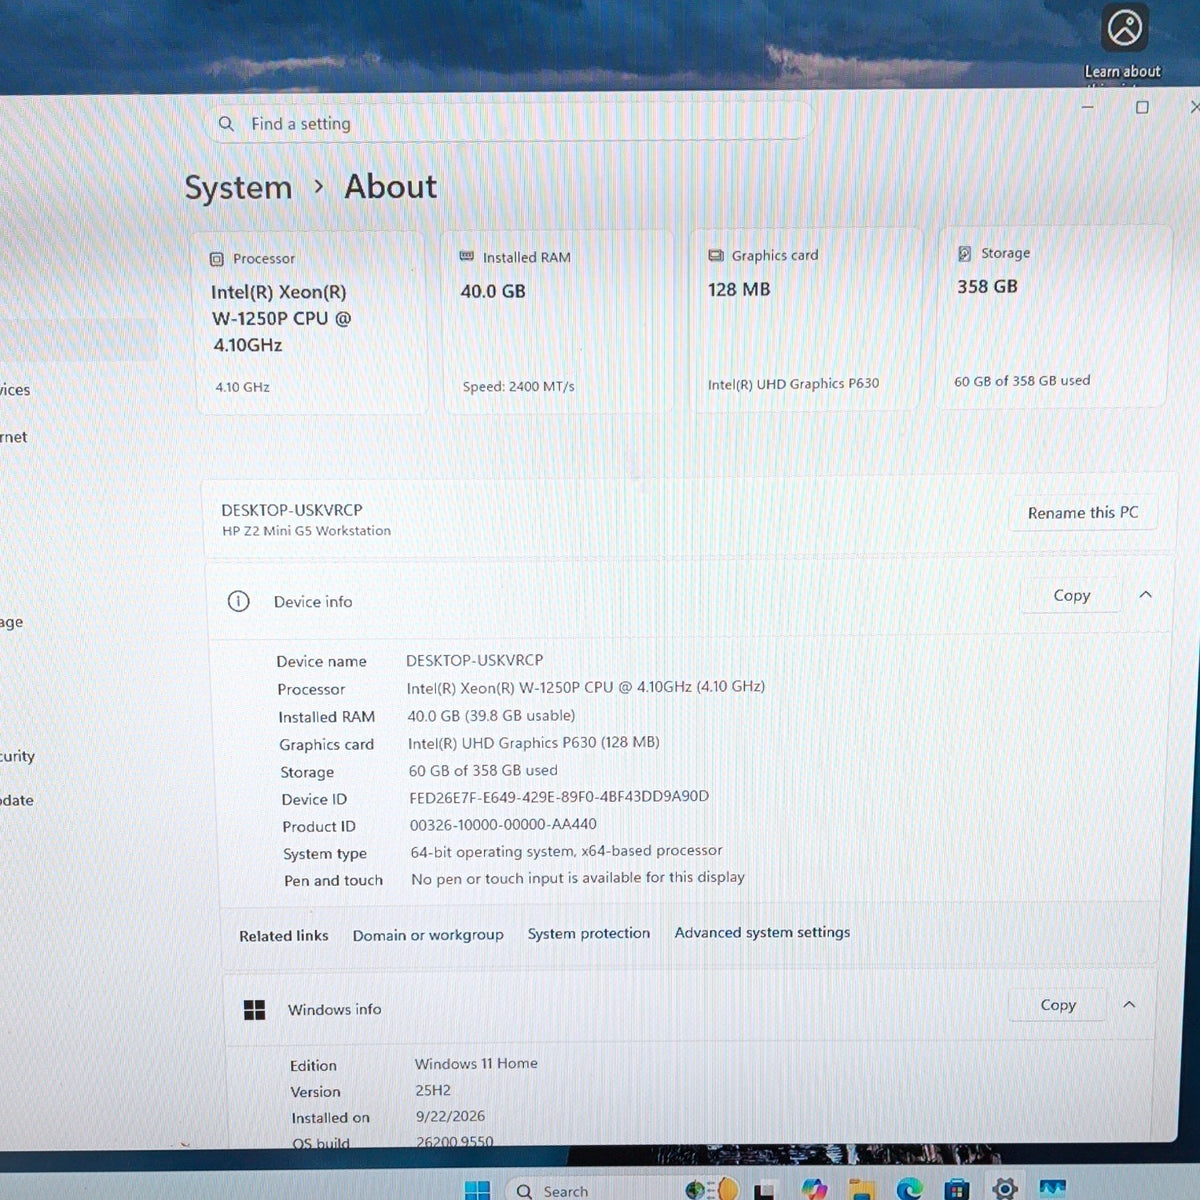This screenshot has height=1200, width=1200.
Task: Open Microsoft Store from the taskbar
Action: click(957, 1189)
